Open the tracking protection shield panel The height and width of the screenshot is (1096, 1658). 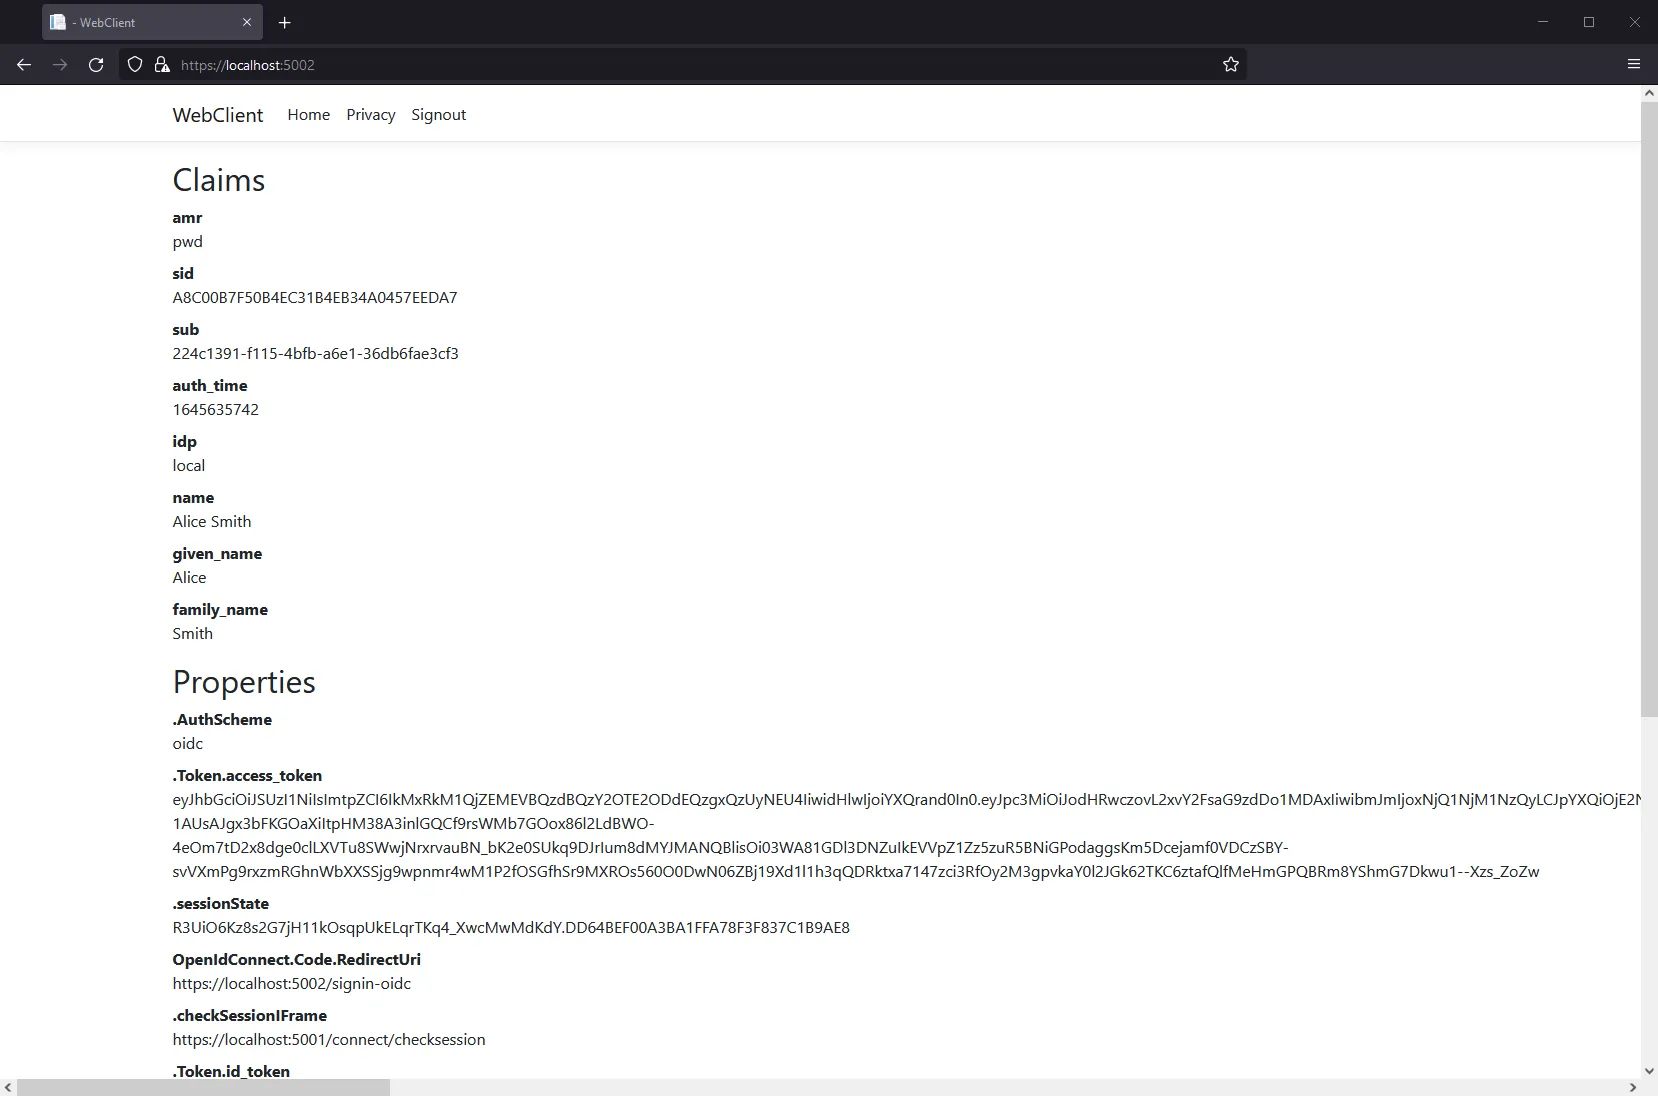[x=135, y=64]
